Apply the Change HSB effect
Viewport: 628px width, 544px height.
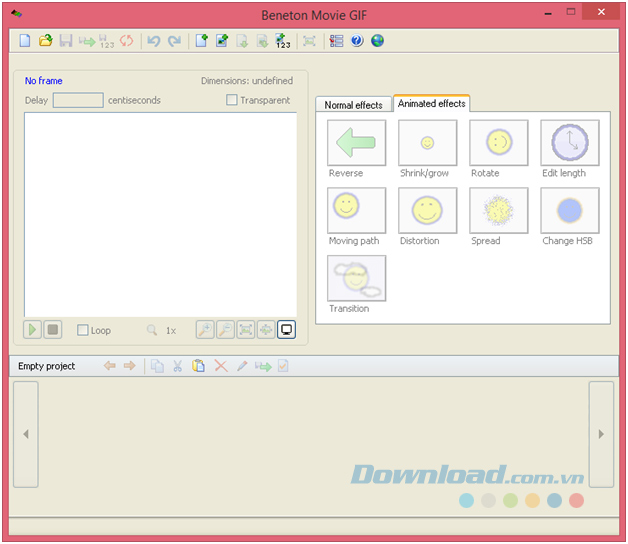(x=570, y=210)
